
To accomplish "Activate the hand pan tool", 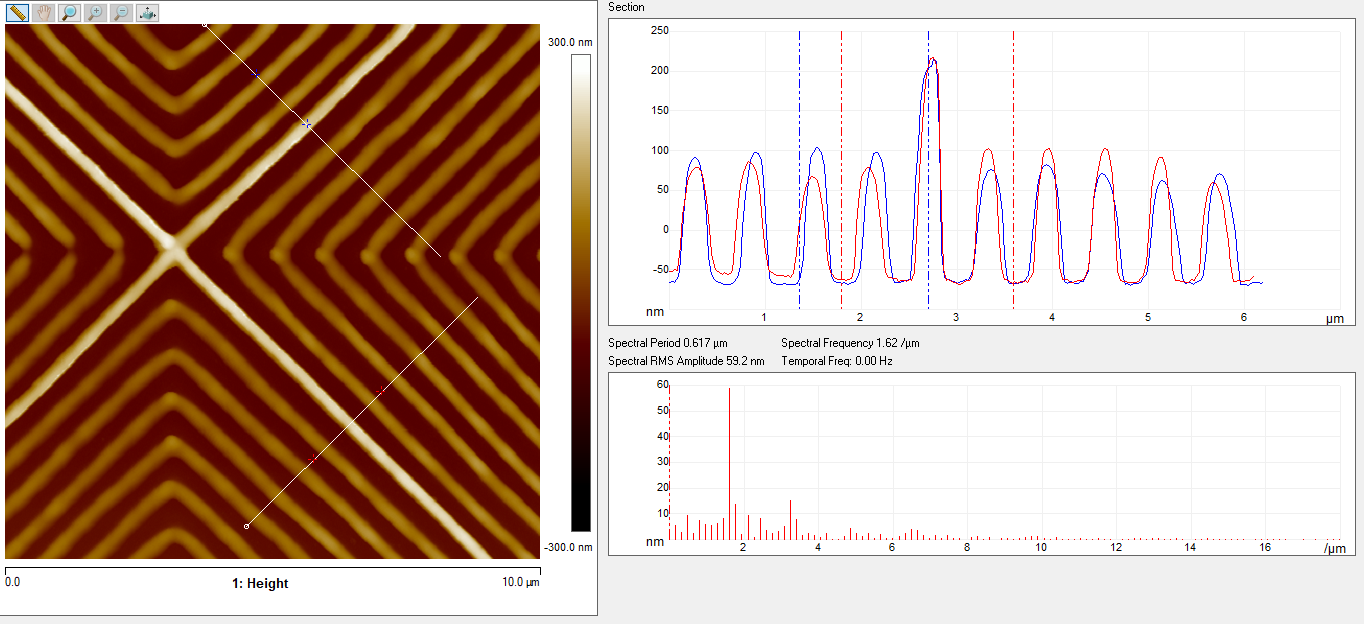I will pos(43,13).
